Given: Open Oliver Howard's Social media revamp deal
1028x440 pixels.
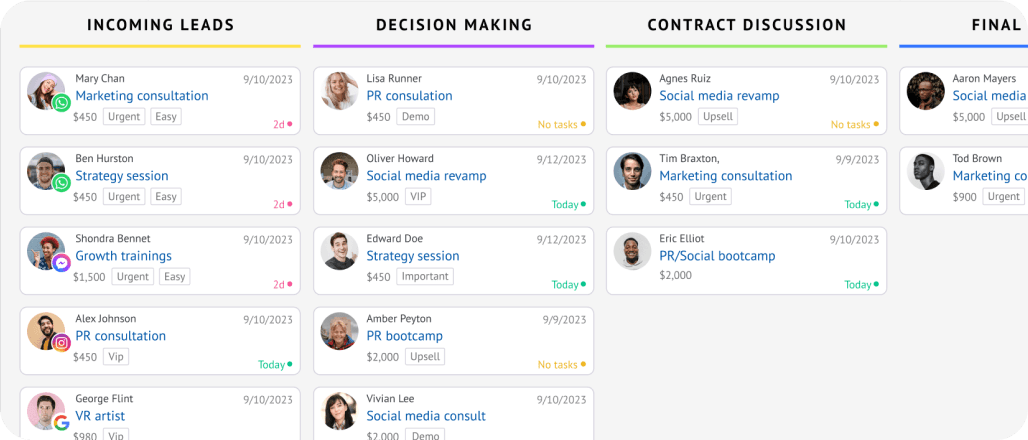Looking at the screenshot, I should (426, 176).
